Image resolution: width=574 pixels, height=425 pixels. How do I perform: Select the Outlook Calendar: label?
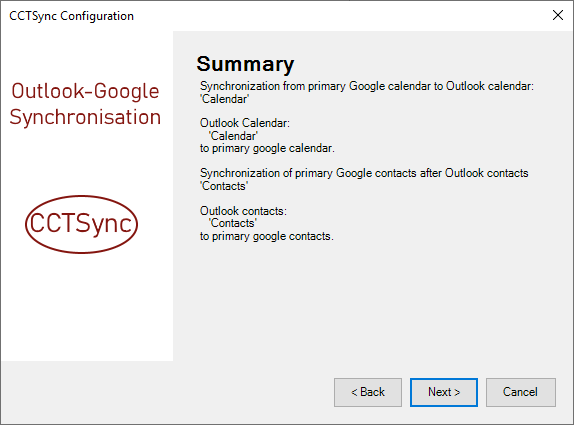tap(245, 123)
